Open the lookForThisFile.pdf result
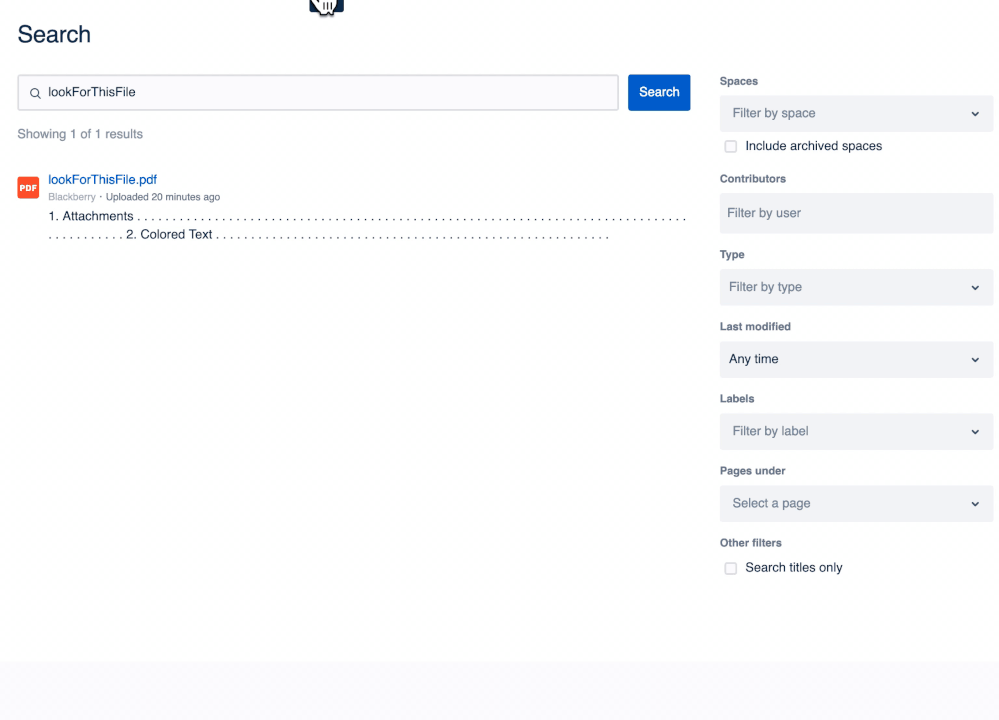Image resolution: width=999 pixels, height=720 pixels. tap(103, 180)
